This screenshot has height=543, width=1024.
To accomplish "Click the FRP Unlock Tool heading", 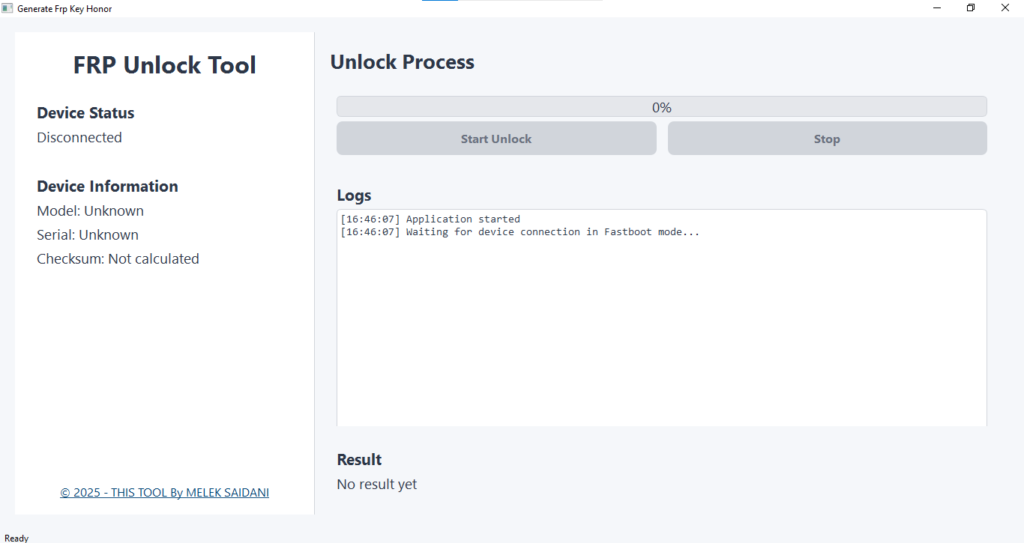I will click(164, 66).
